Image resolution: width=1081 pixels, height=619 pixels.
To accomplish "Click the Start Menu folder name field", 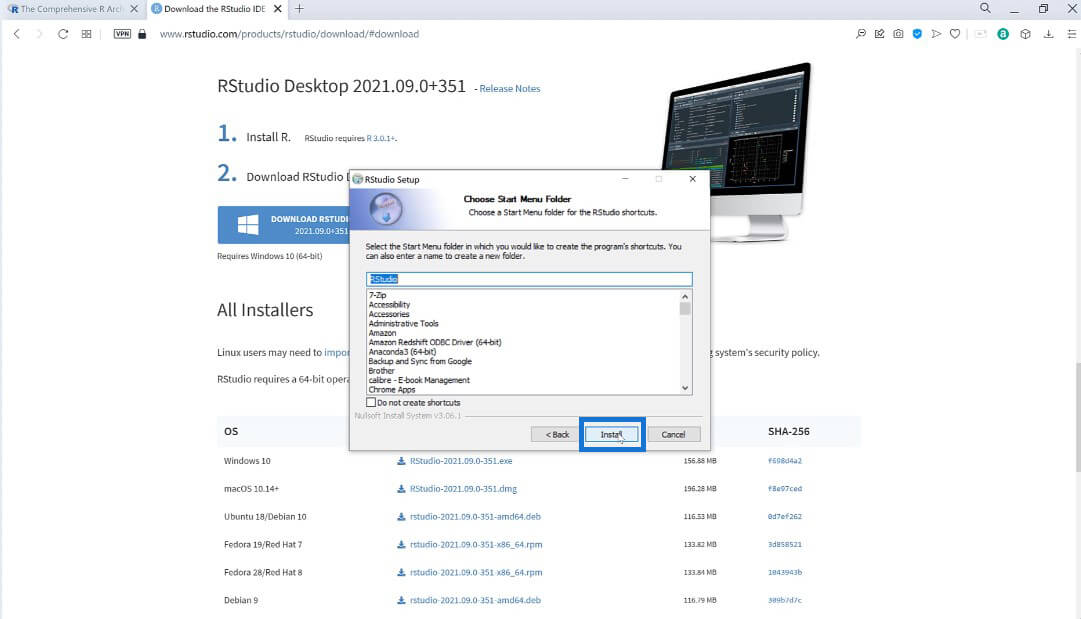I will tap(529, 279).
